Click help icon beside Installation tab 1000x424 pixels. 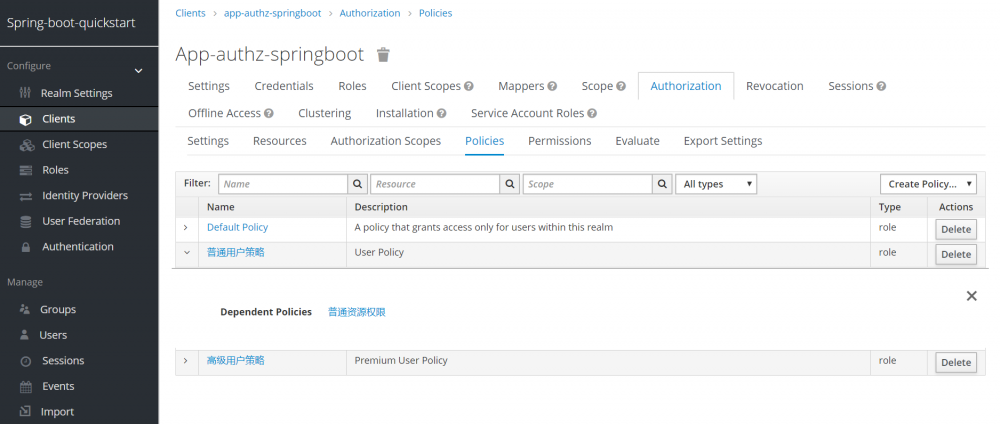[441, 113]
